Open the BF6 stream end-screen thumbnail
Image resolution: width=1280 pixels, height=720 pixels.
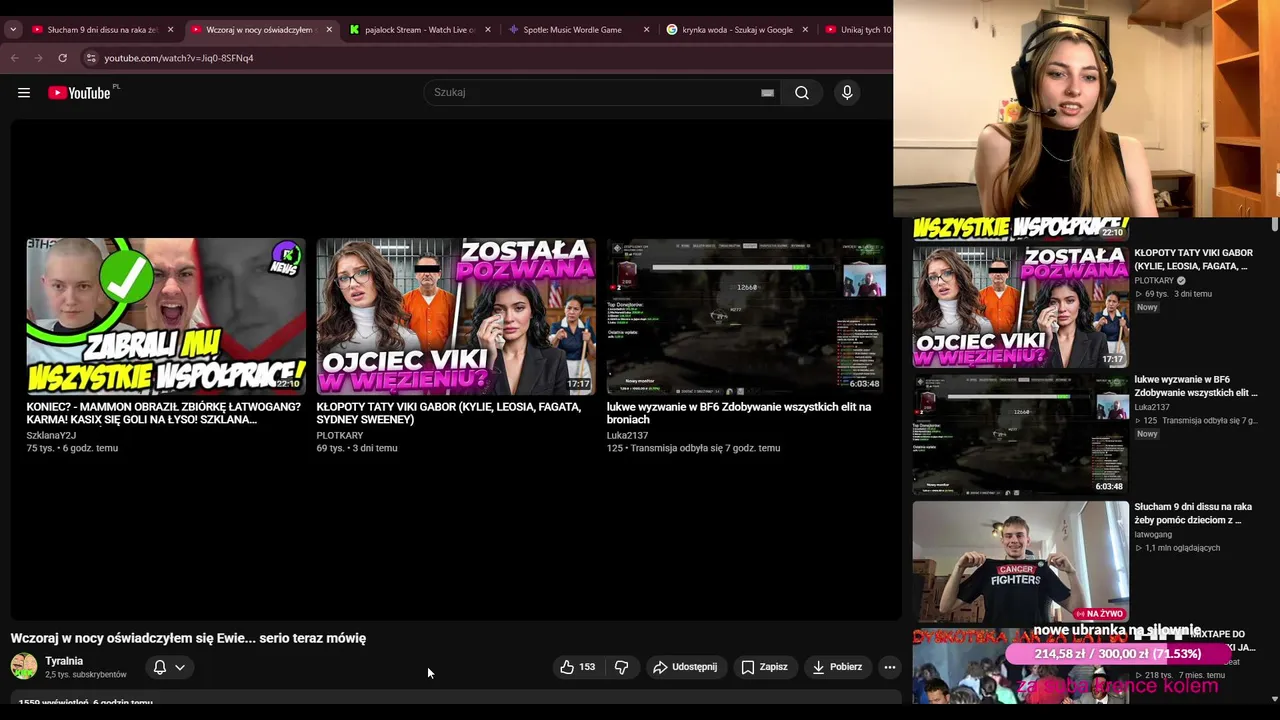pyautogui.click(x=746, y=316)
